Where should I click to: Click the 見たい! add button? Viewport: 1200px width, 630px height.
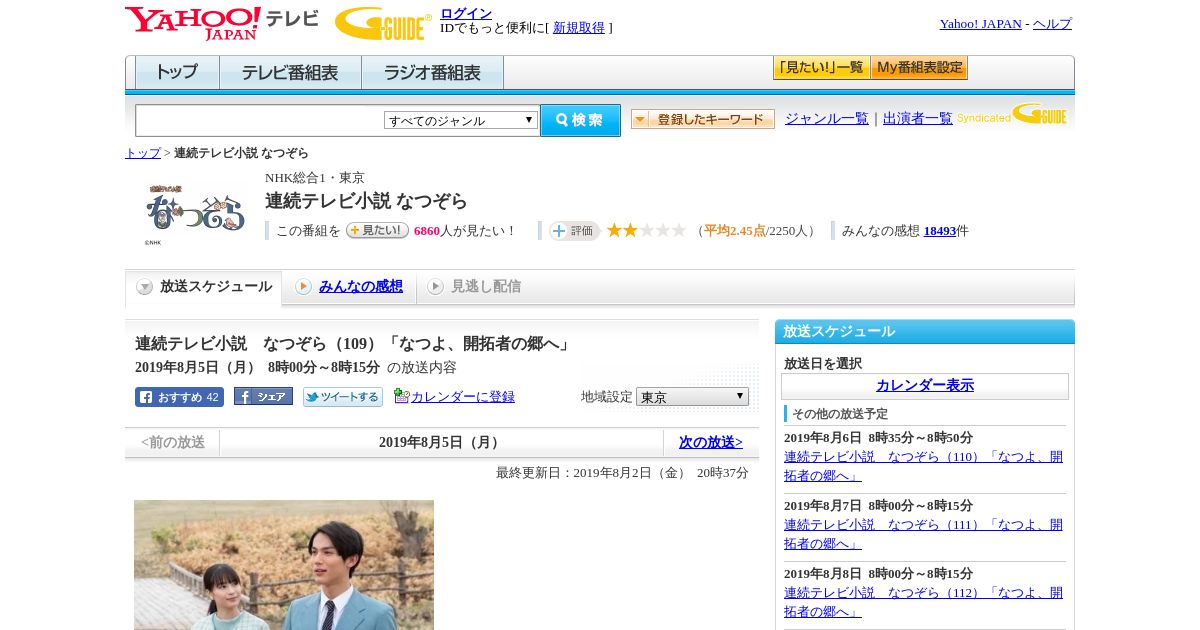pos(377,230)
